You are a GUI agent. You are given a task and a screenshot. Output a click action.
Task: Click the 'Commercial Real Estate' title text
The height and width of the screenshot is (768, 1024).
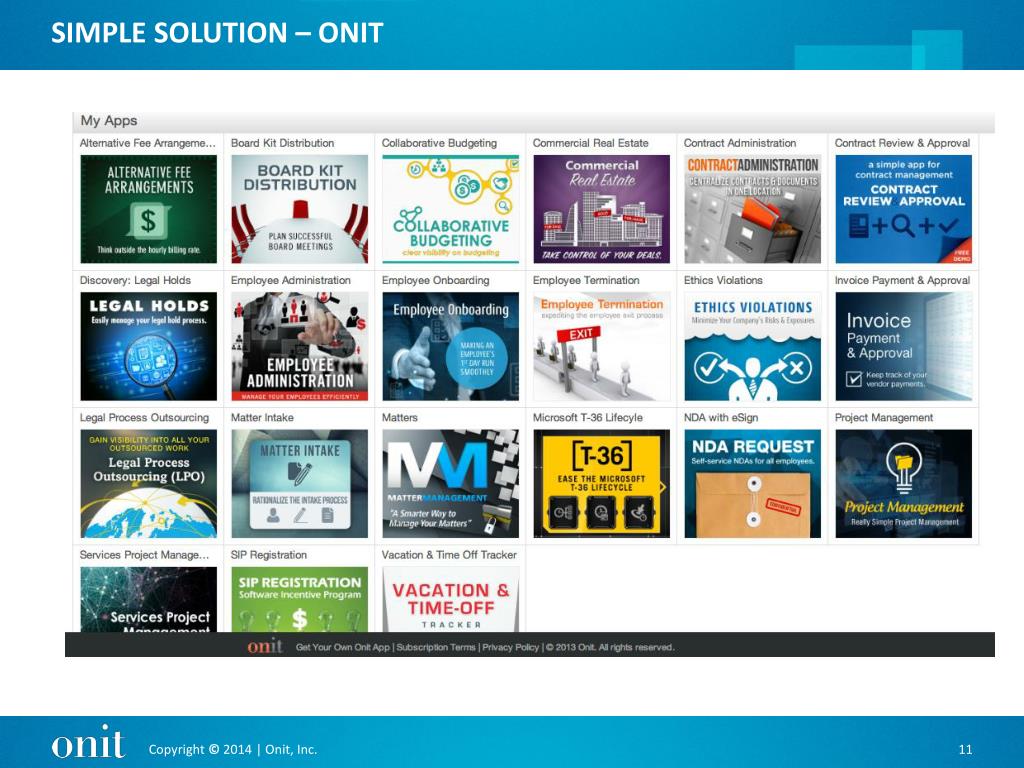(590, 143)
